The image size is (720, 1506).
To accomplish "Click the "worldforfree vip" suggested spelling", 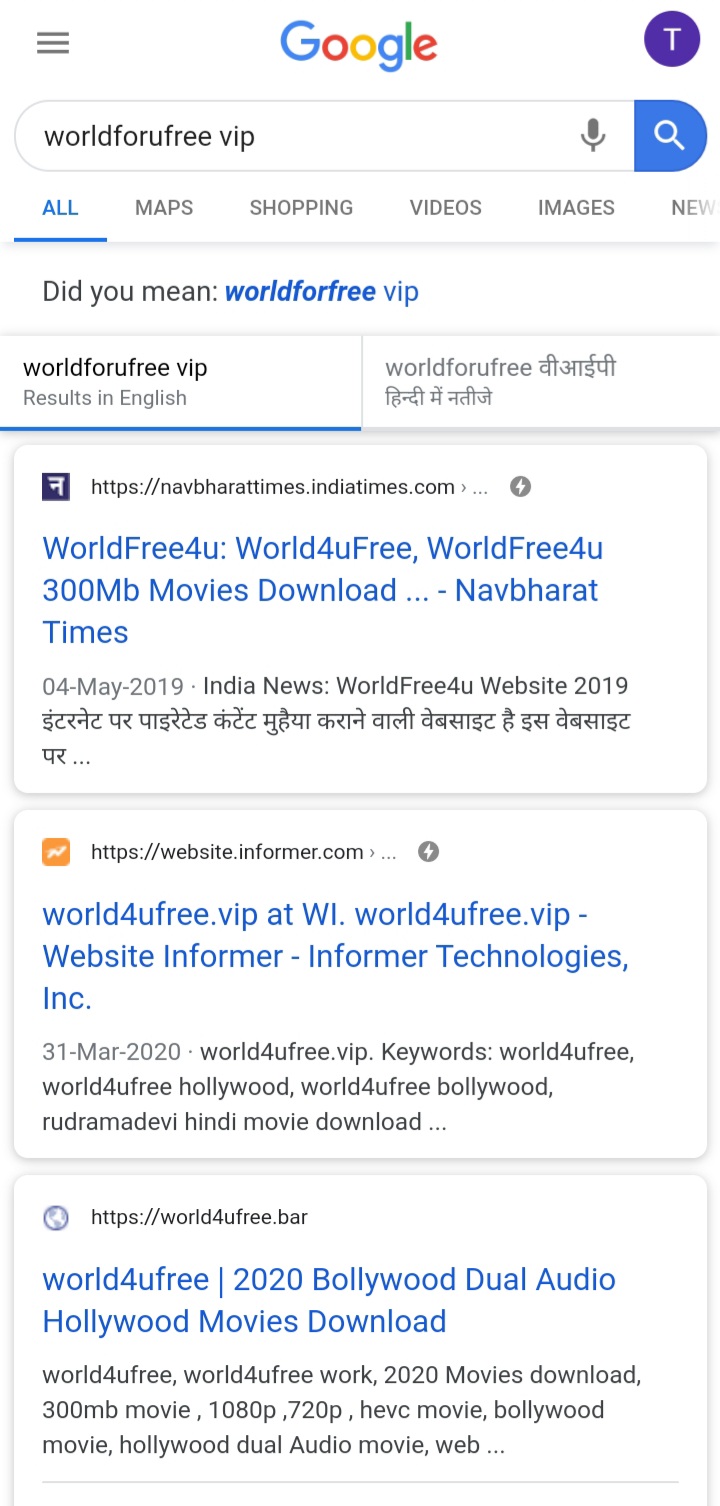I will [x=321, y=292].
